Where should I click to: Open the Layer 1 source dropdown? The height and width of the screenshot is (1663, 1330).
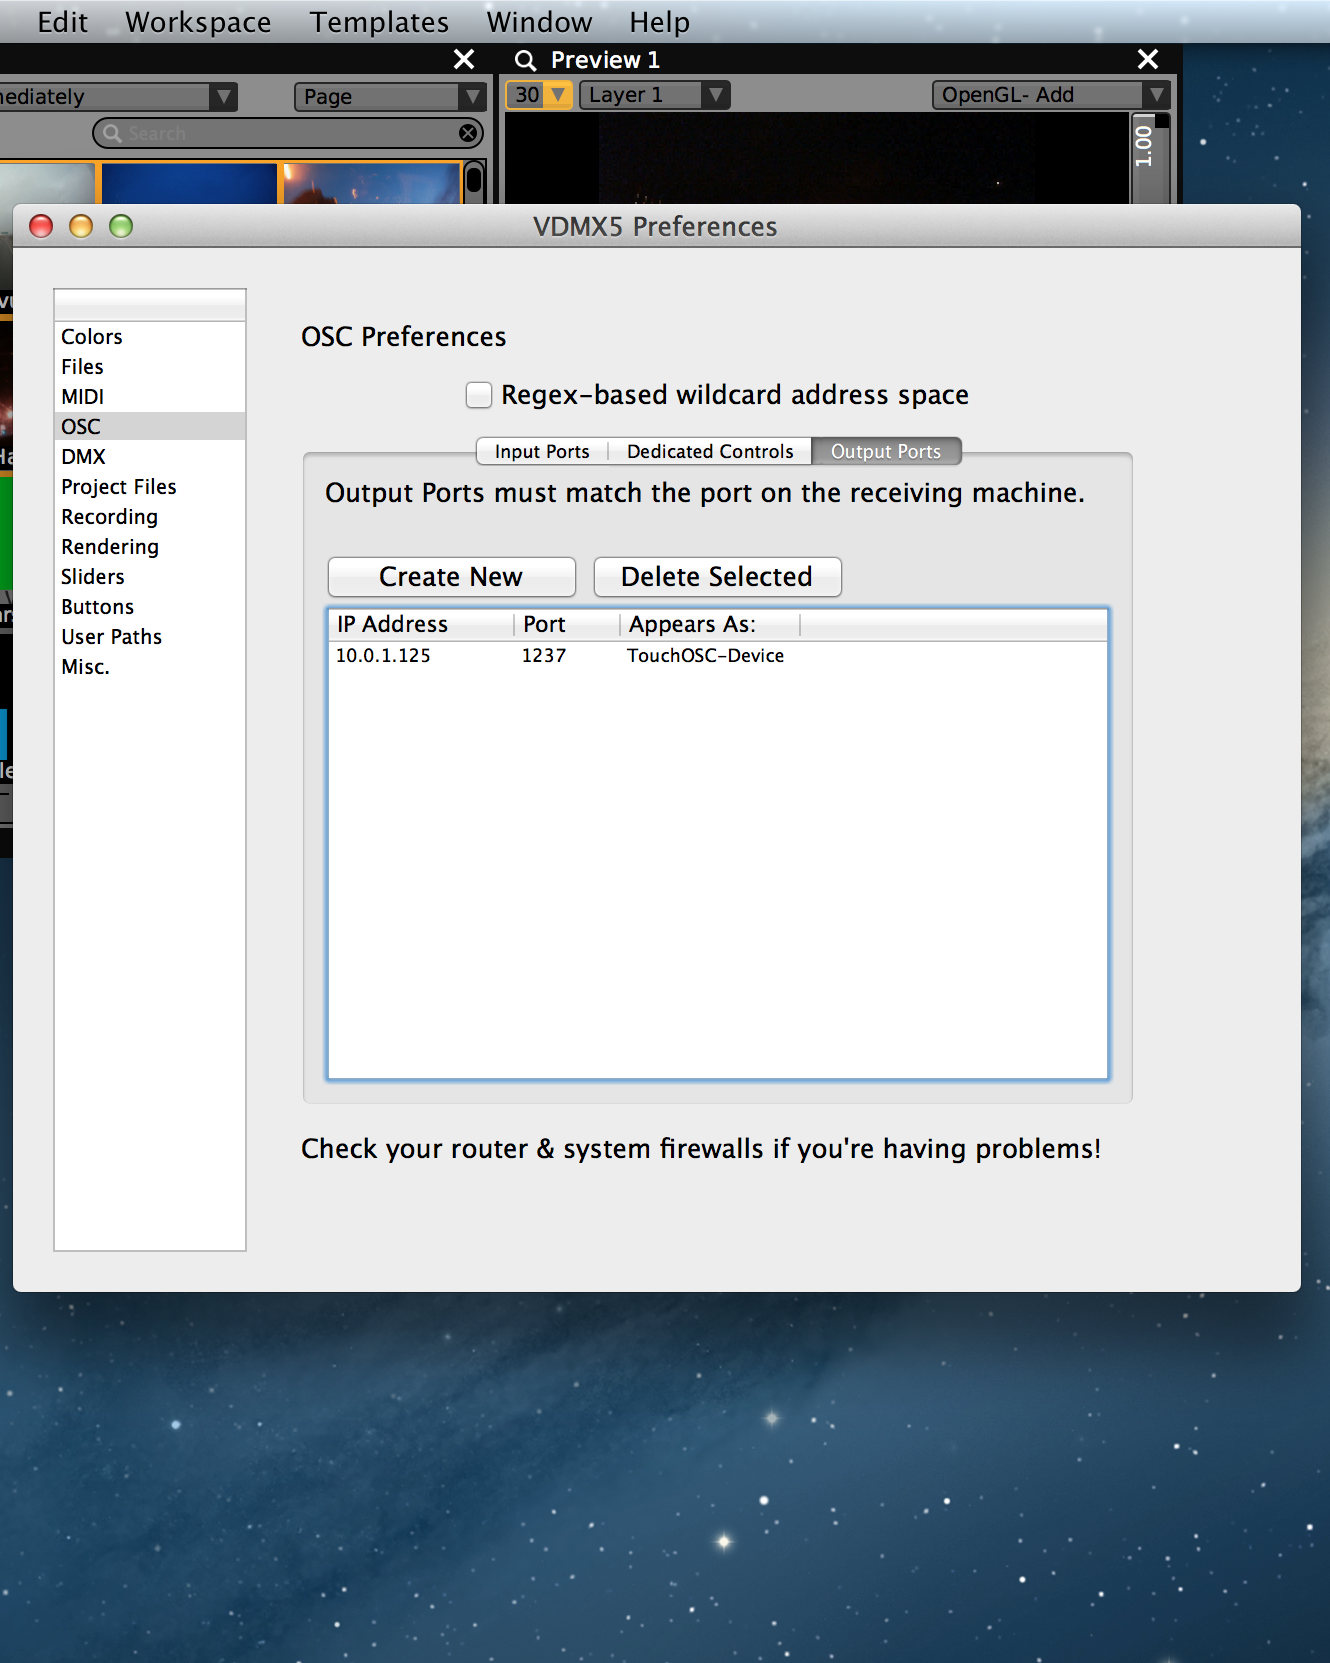[x=655, y=95]
